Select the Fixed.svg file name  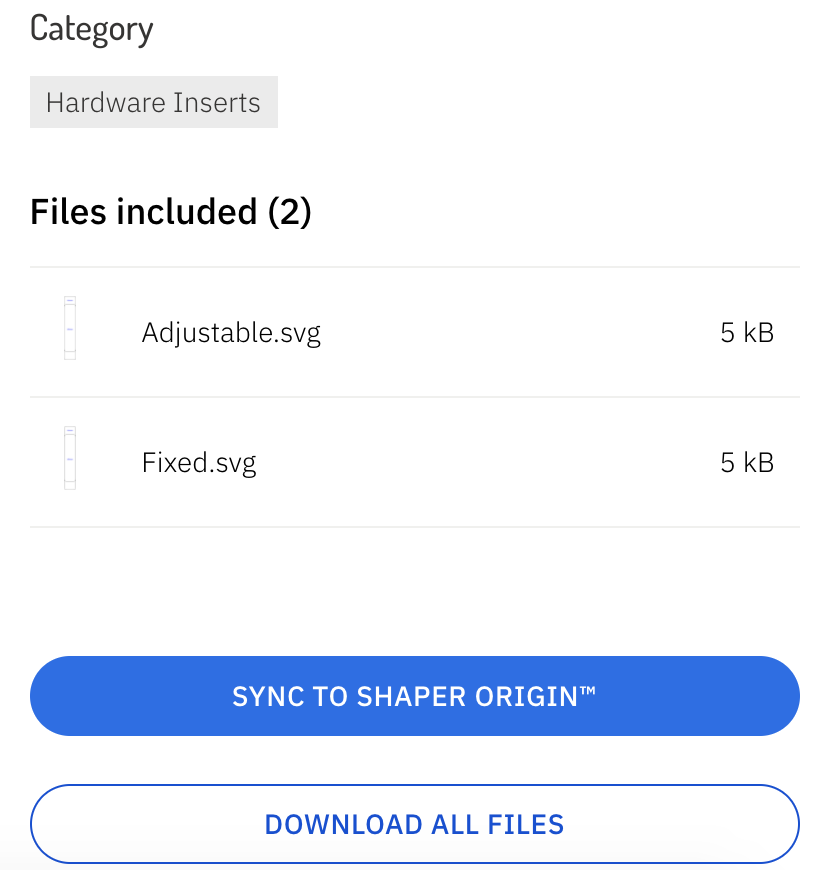[x=199, y=462]
